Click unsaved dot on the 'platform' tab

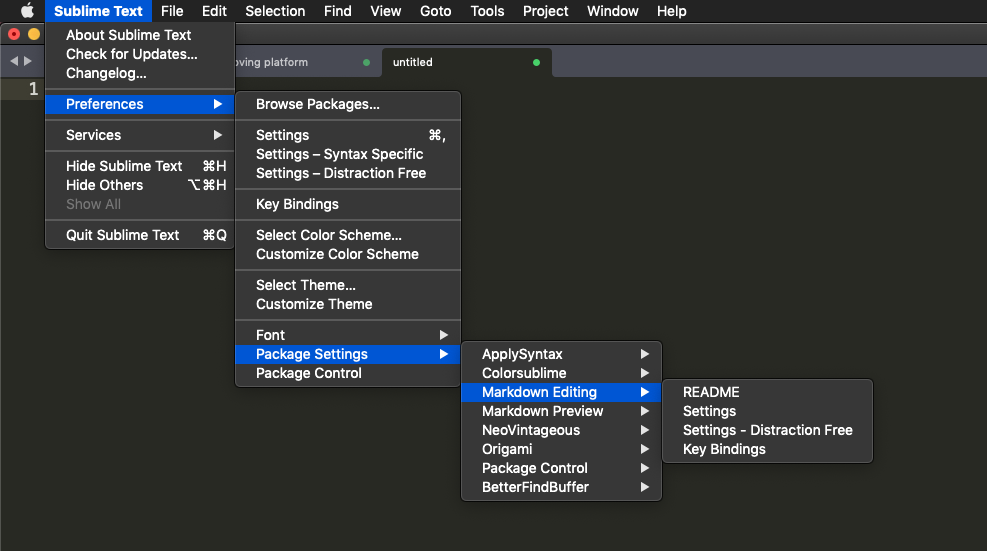[x=366, y=62]
